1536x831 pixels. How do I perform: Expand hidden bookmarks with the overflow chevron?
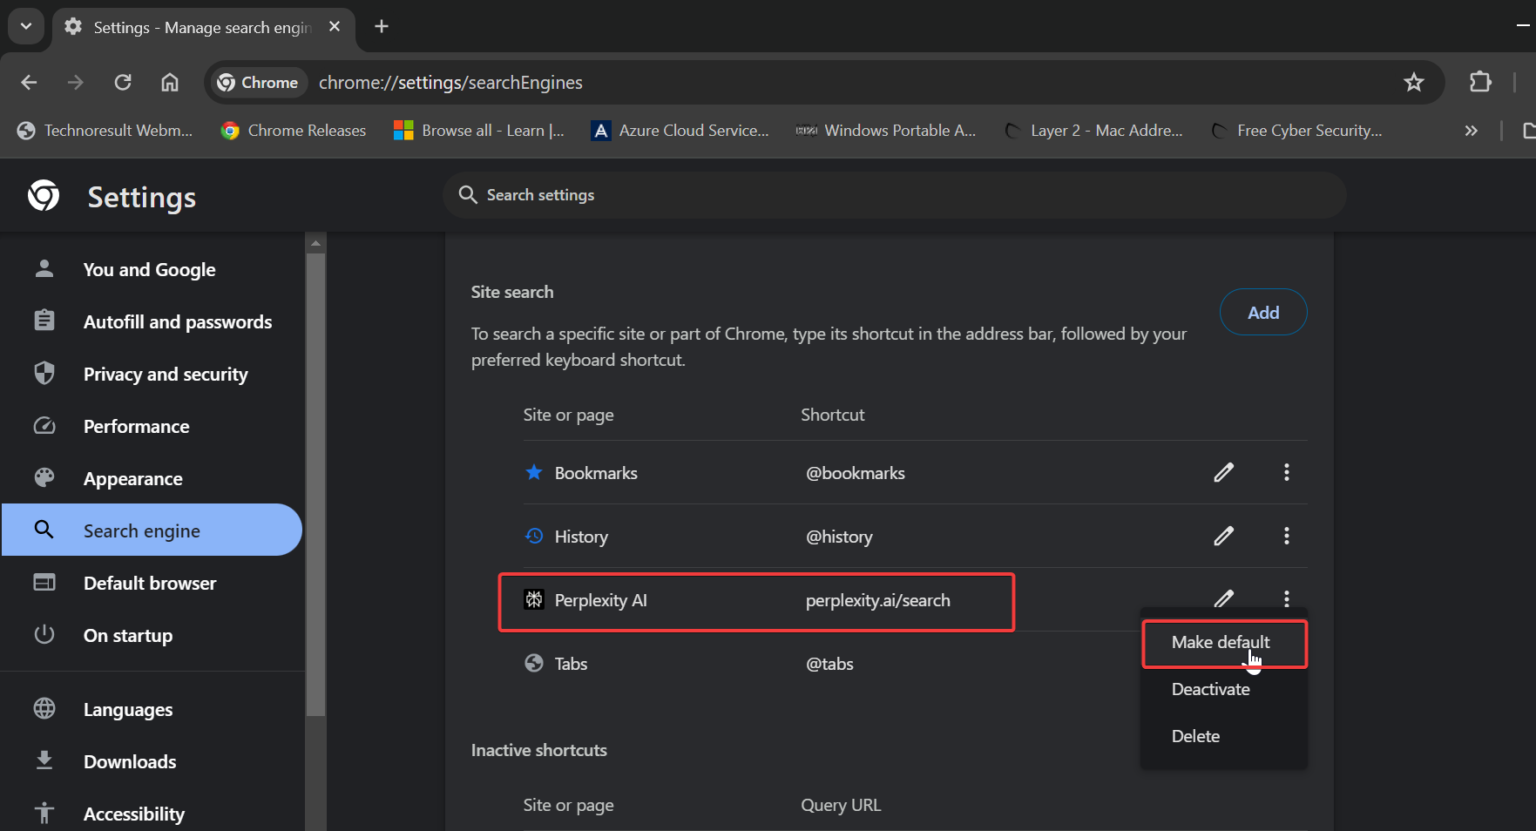(x=1471, y=130)
